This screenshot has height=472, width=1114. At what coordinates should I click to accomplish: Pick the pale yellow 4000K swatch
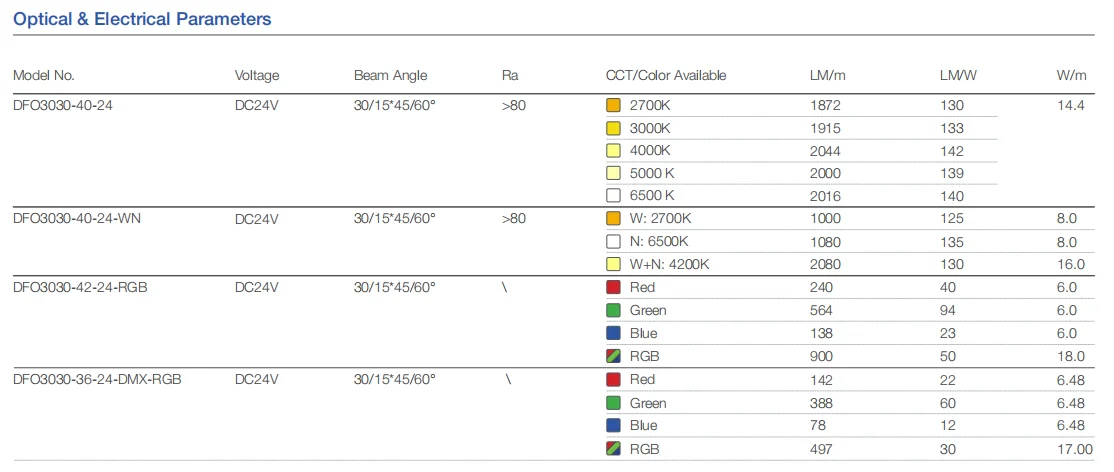coord(614,151)
